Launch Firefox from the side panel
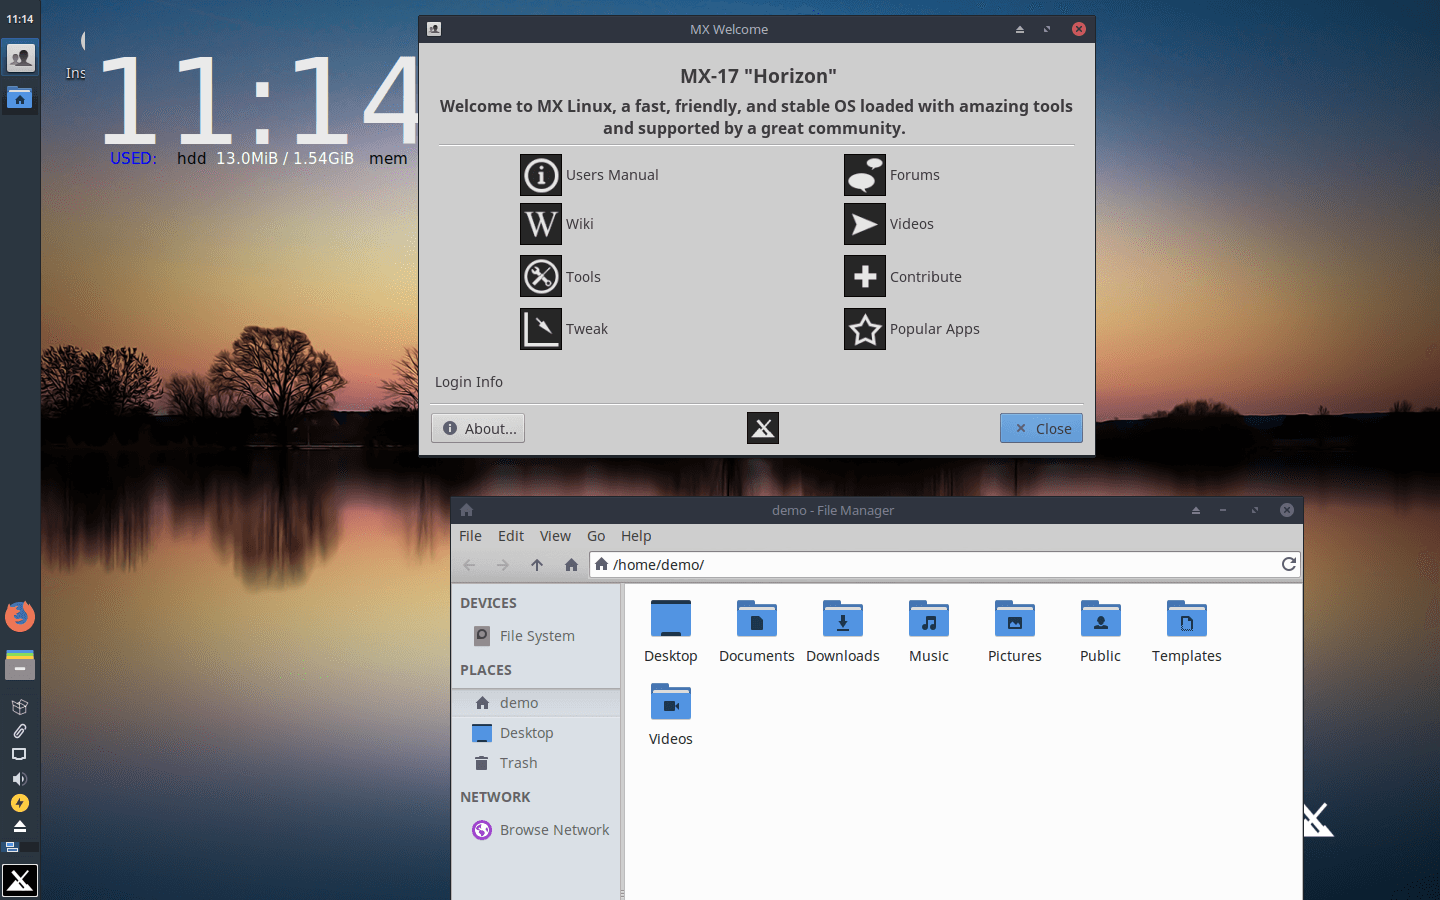Viewport: 1440px width, 900px height. click(20, 616)
